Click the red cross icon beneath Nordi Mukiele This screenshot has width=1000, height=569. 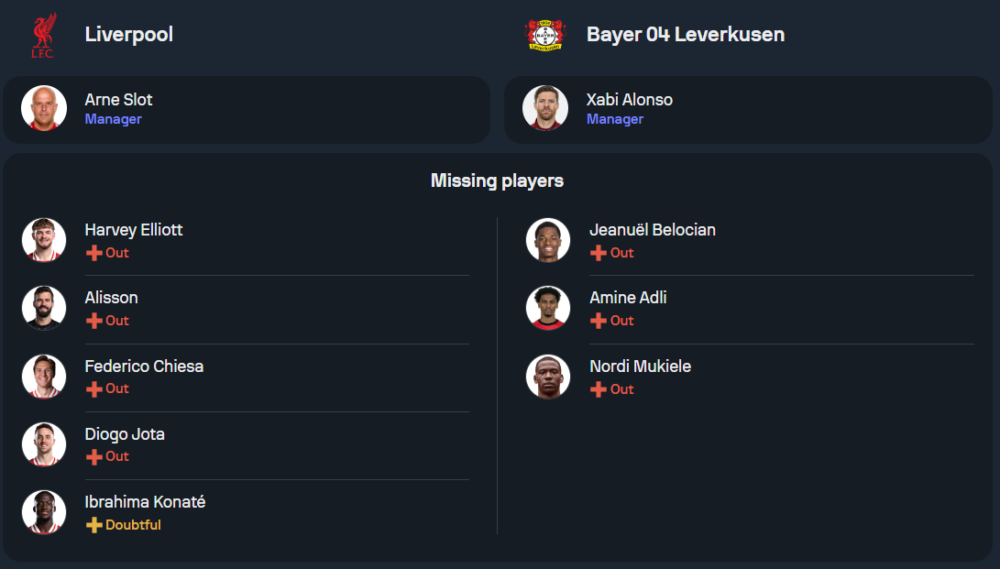(x=598, y=389)
